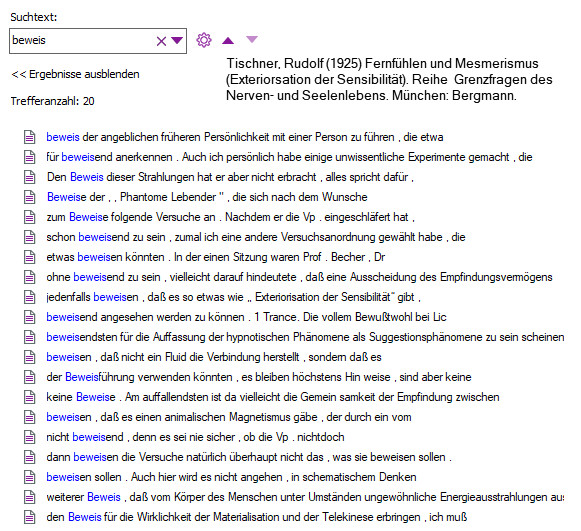The height and width of the screenshot is (531, 581).
Task: Click document icon beside 'schon beweisend zu sein'
Action: pos(30,237)
